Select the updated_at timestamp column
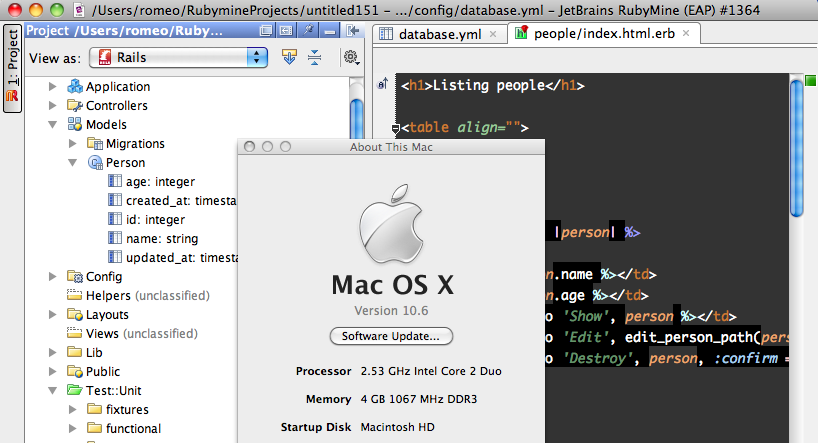The image size is (818, 443). coord(173,257)
